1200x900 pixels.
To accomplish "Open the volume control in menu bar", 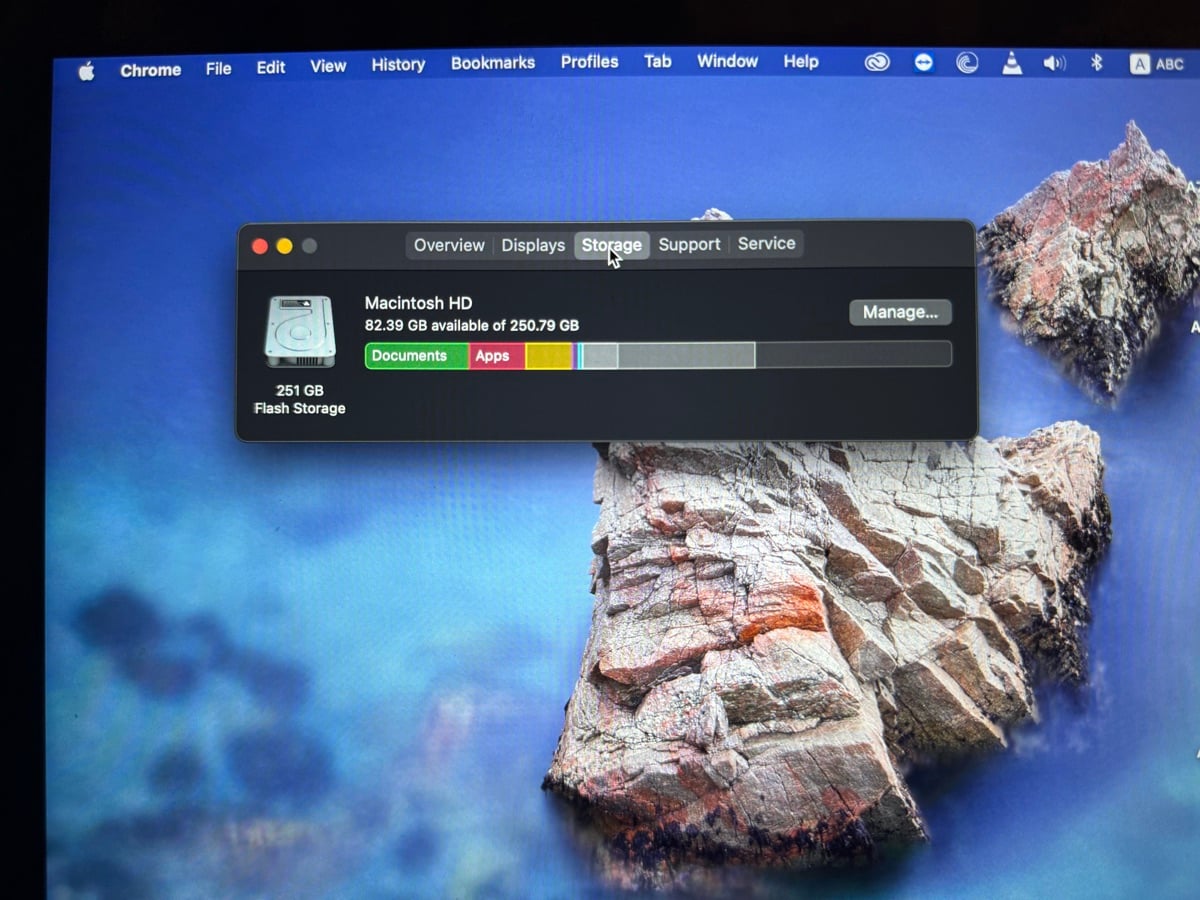I will [x=1054, y=63].
